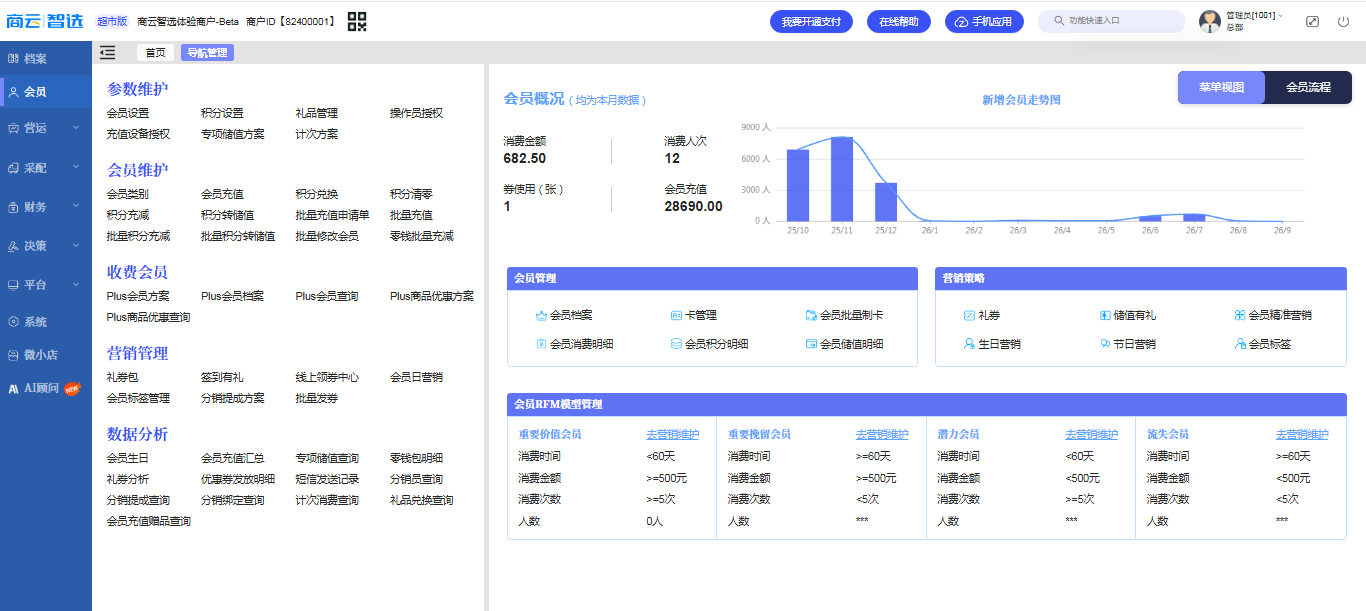This screenshot has height=611, width=1366.
Task: Follow 去营销维护 link for 重要价值会员
Action: coord(672,435)
